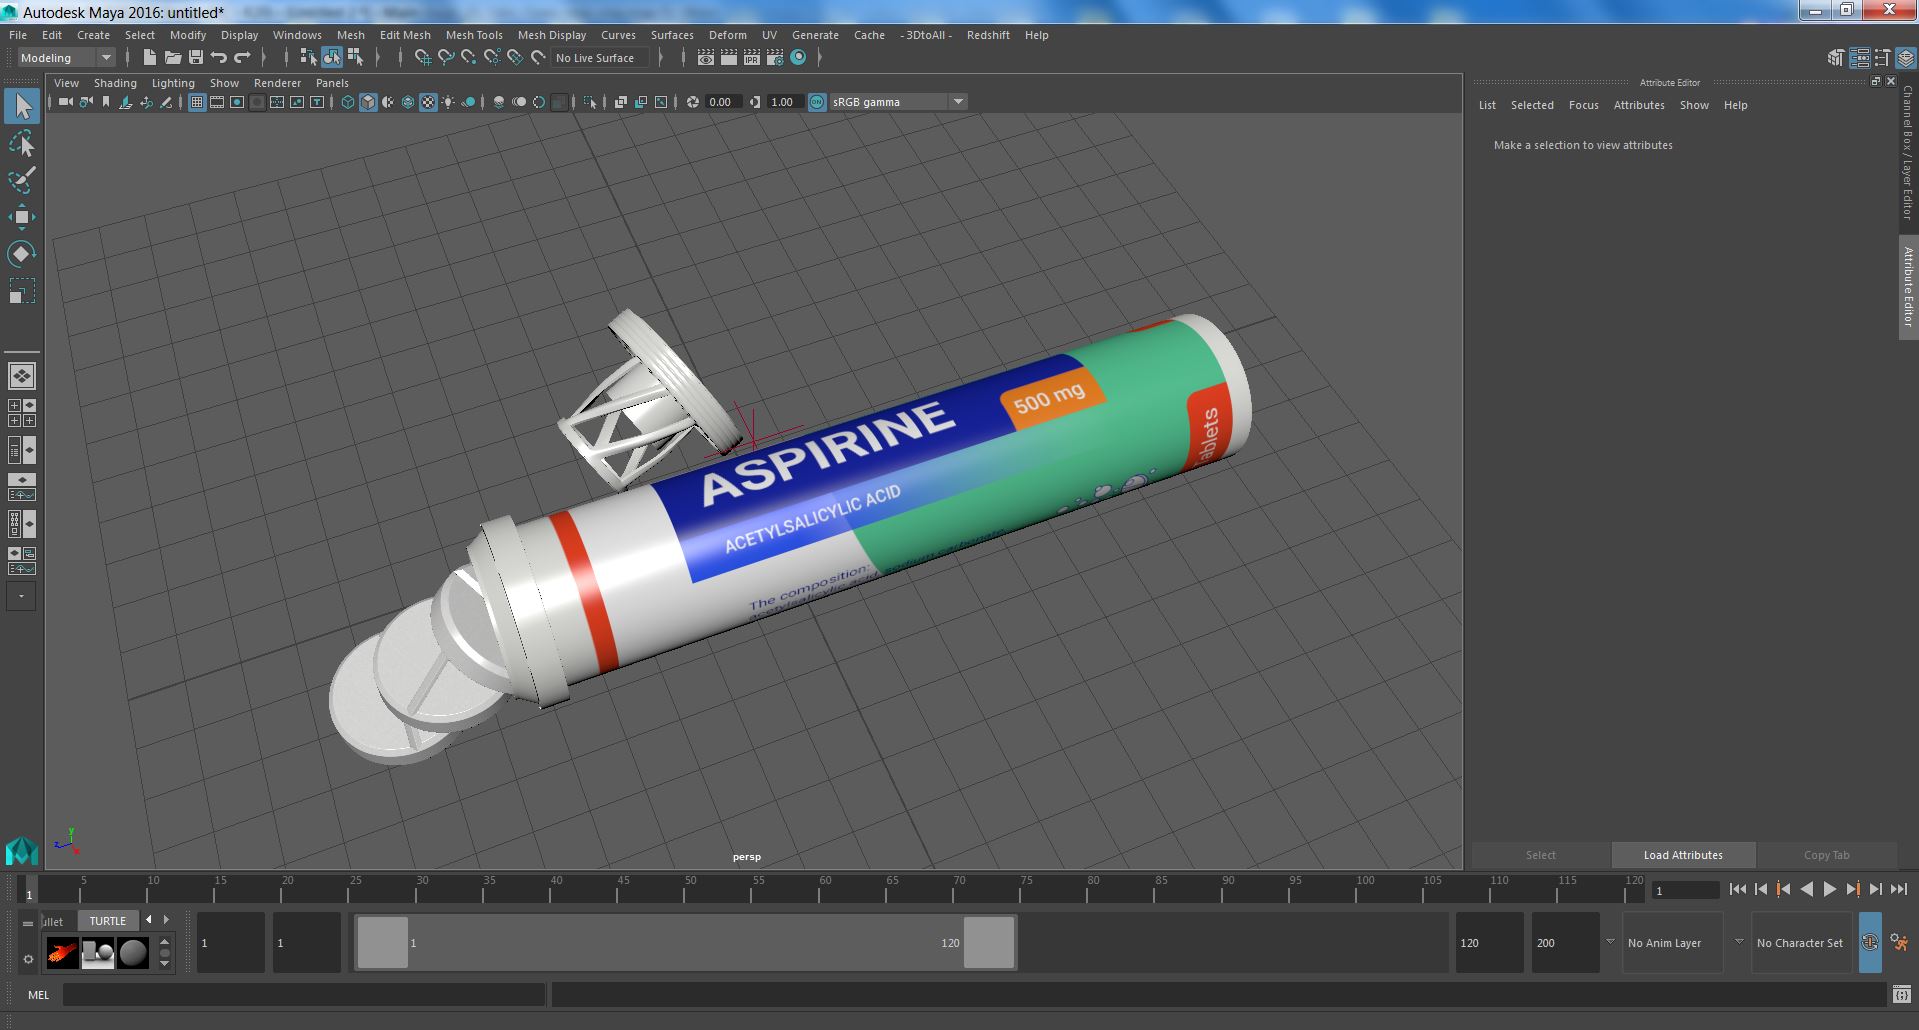Choose the Lasso Select tool
The height and width of the screenshot is (1030, 1919).
tap(22, 143)
